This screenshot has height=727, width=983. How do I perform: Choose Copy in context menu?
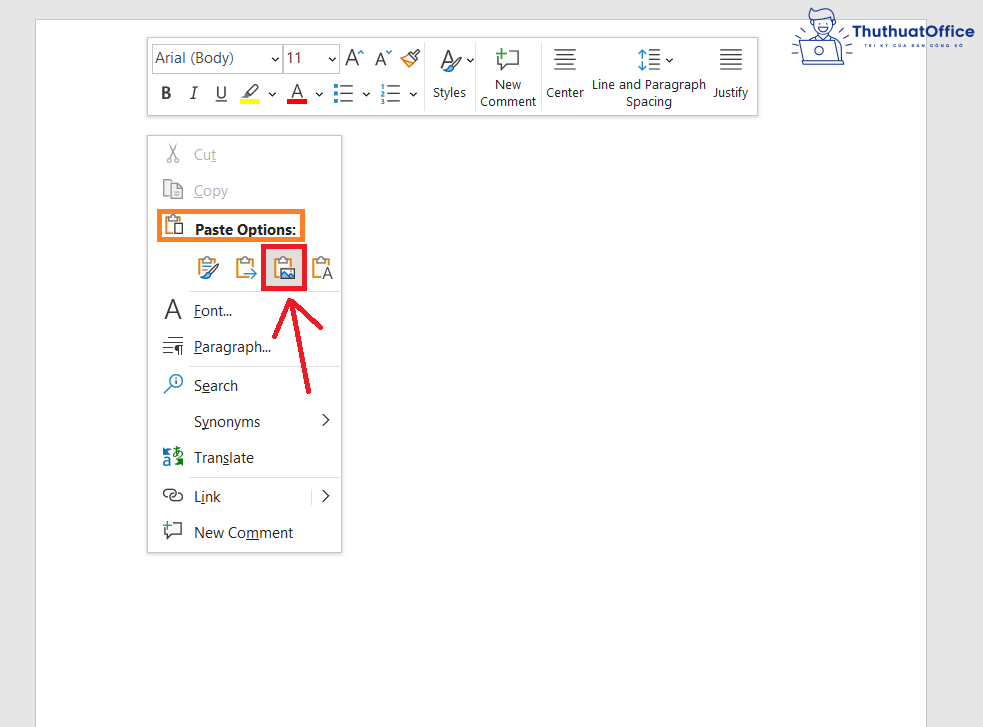coord(244,191)
